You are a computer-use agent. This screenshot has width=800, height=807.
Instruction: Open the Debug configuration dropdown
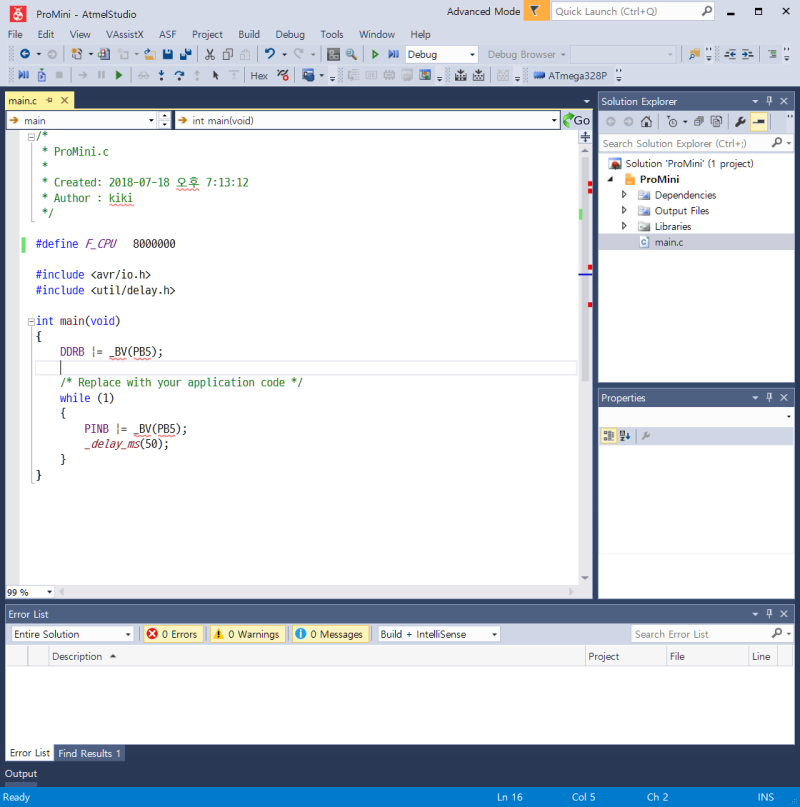441,54
